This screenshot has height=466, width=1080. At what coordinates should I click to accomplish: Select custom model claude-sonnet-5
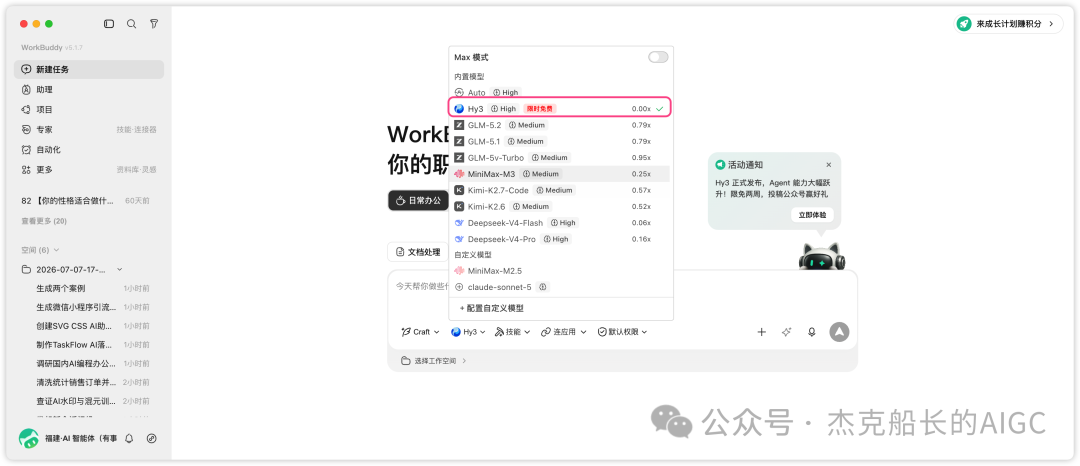561,286
